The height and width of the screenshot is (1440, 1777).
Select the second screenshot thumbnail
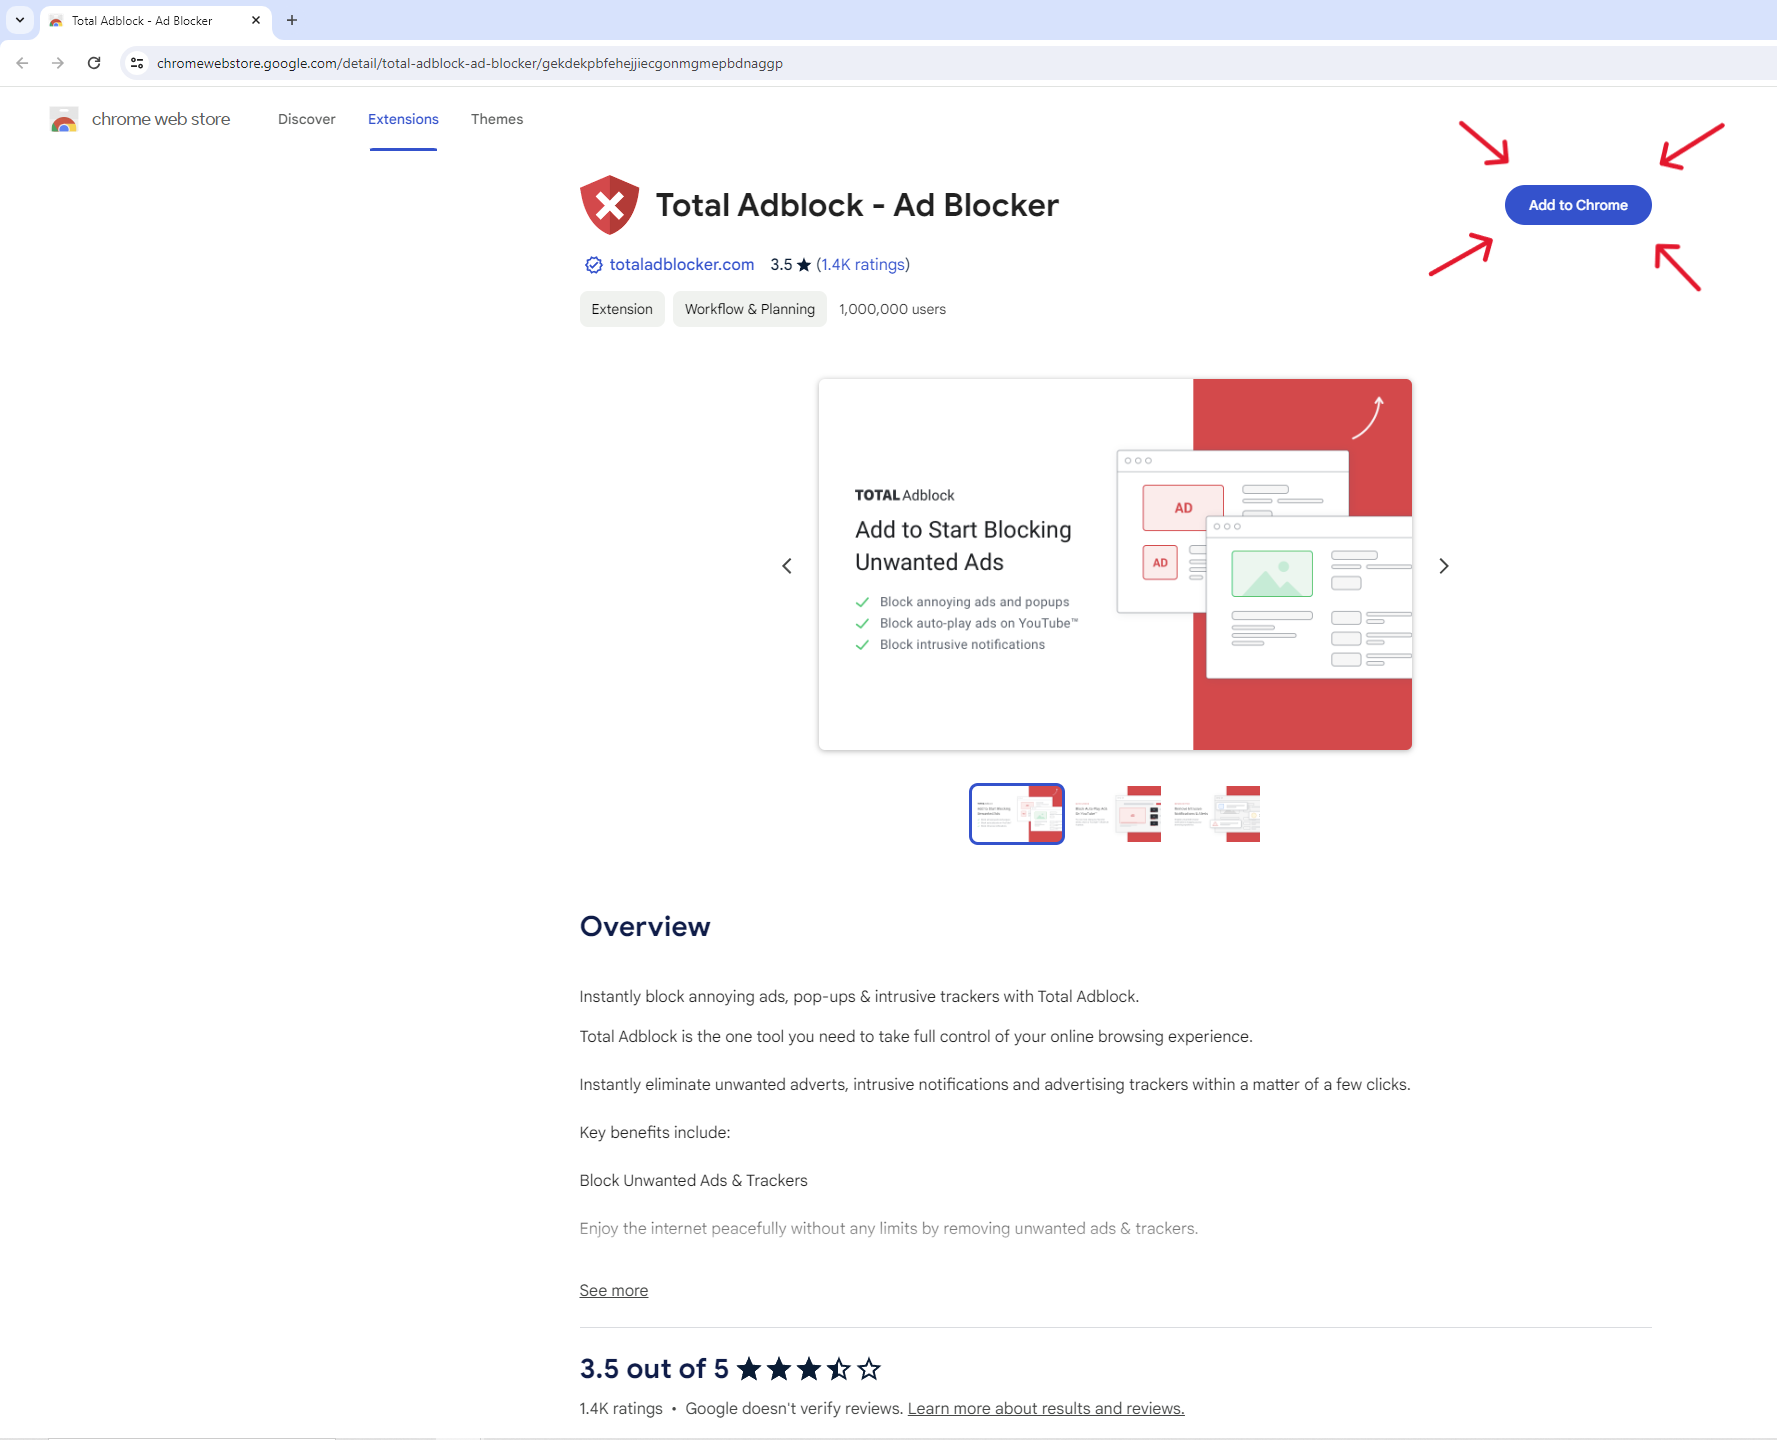(x=1116, y=814)
